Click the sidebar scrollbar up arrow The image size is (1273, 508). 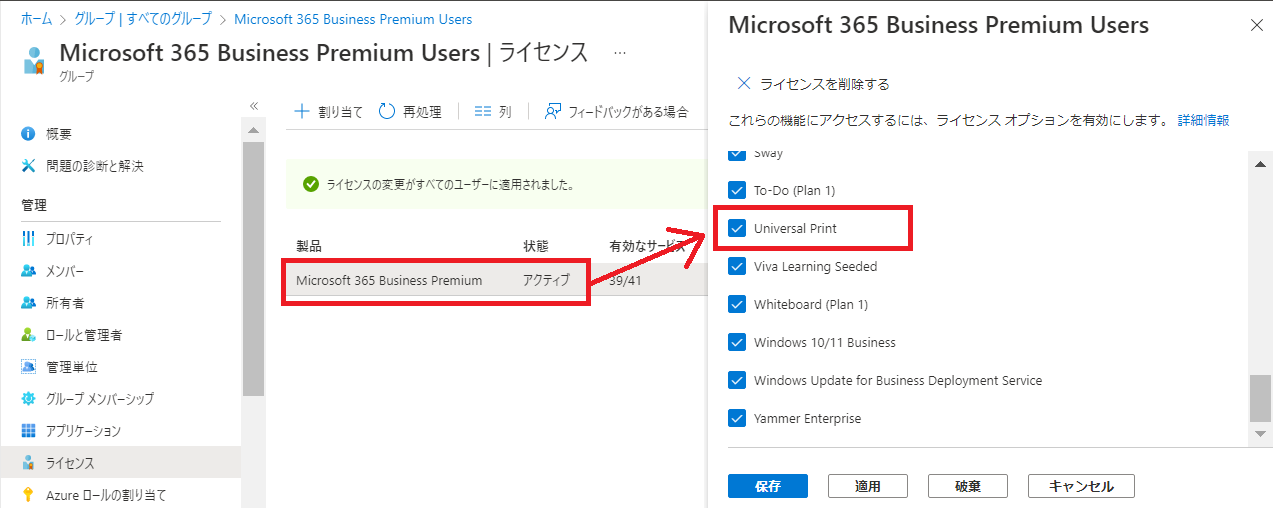tap(253, 130)
